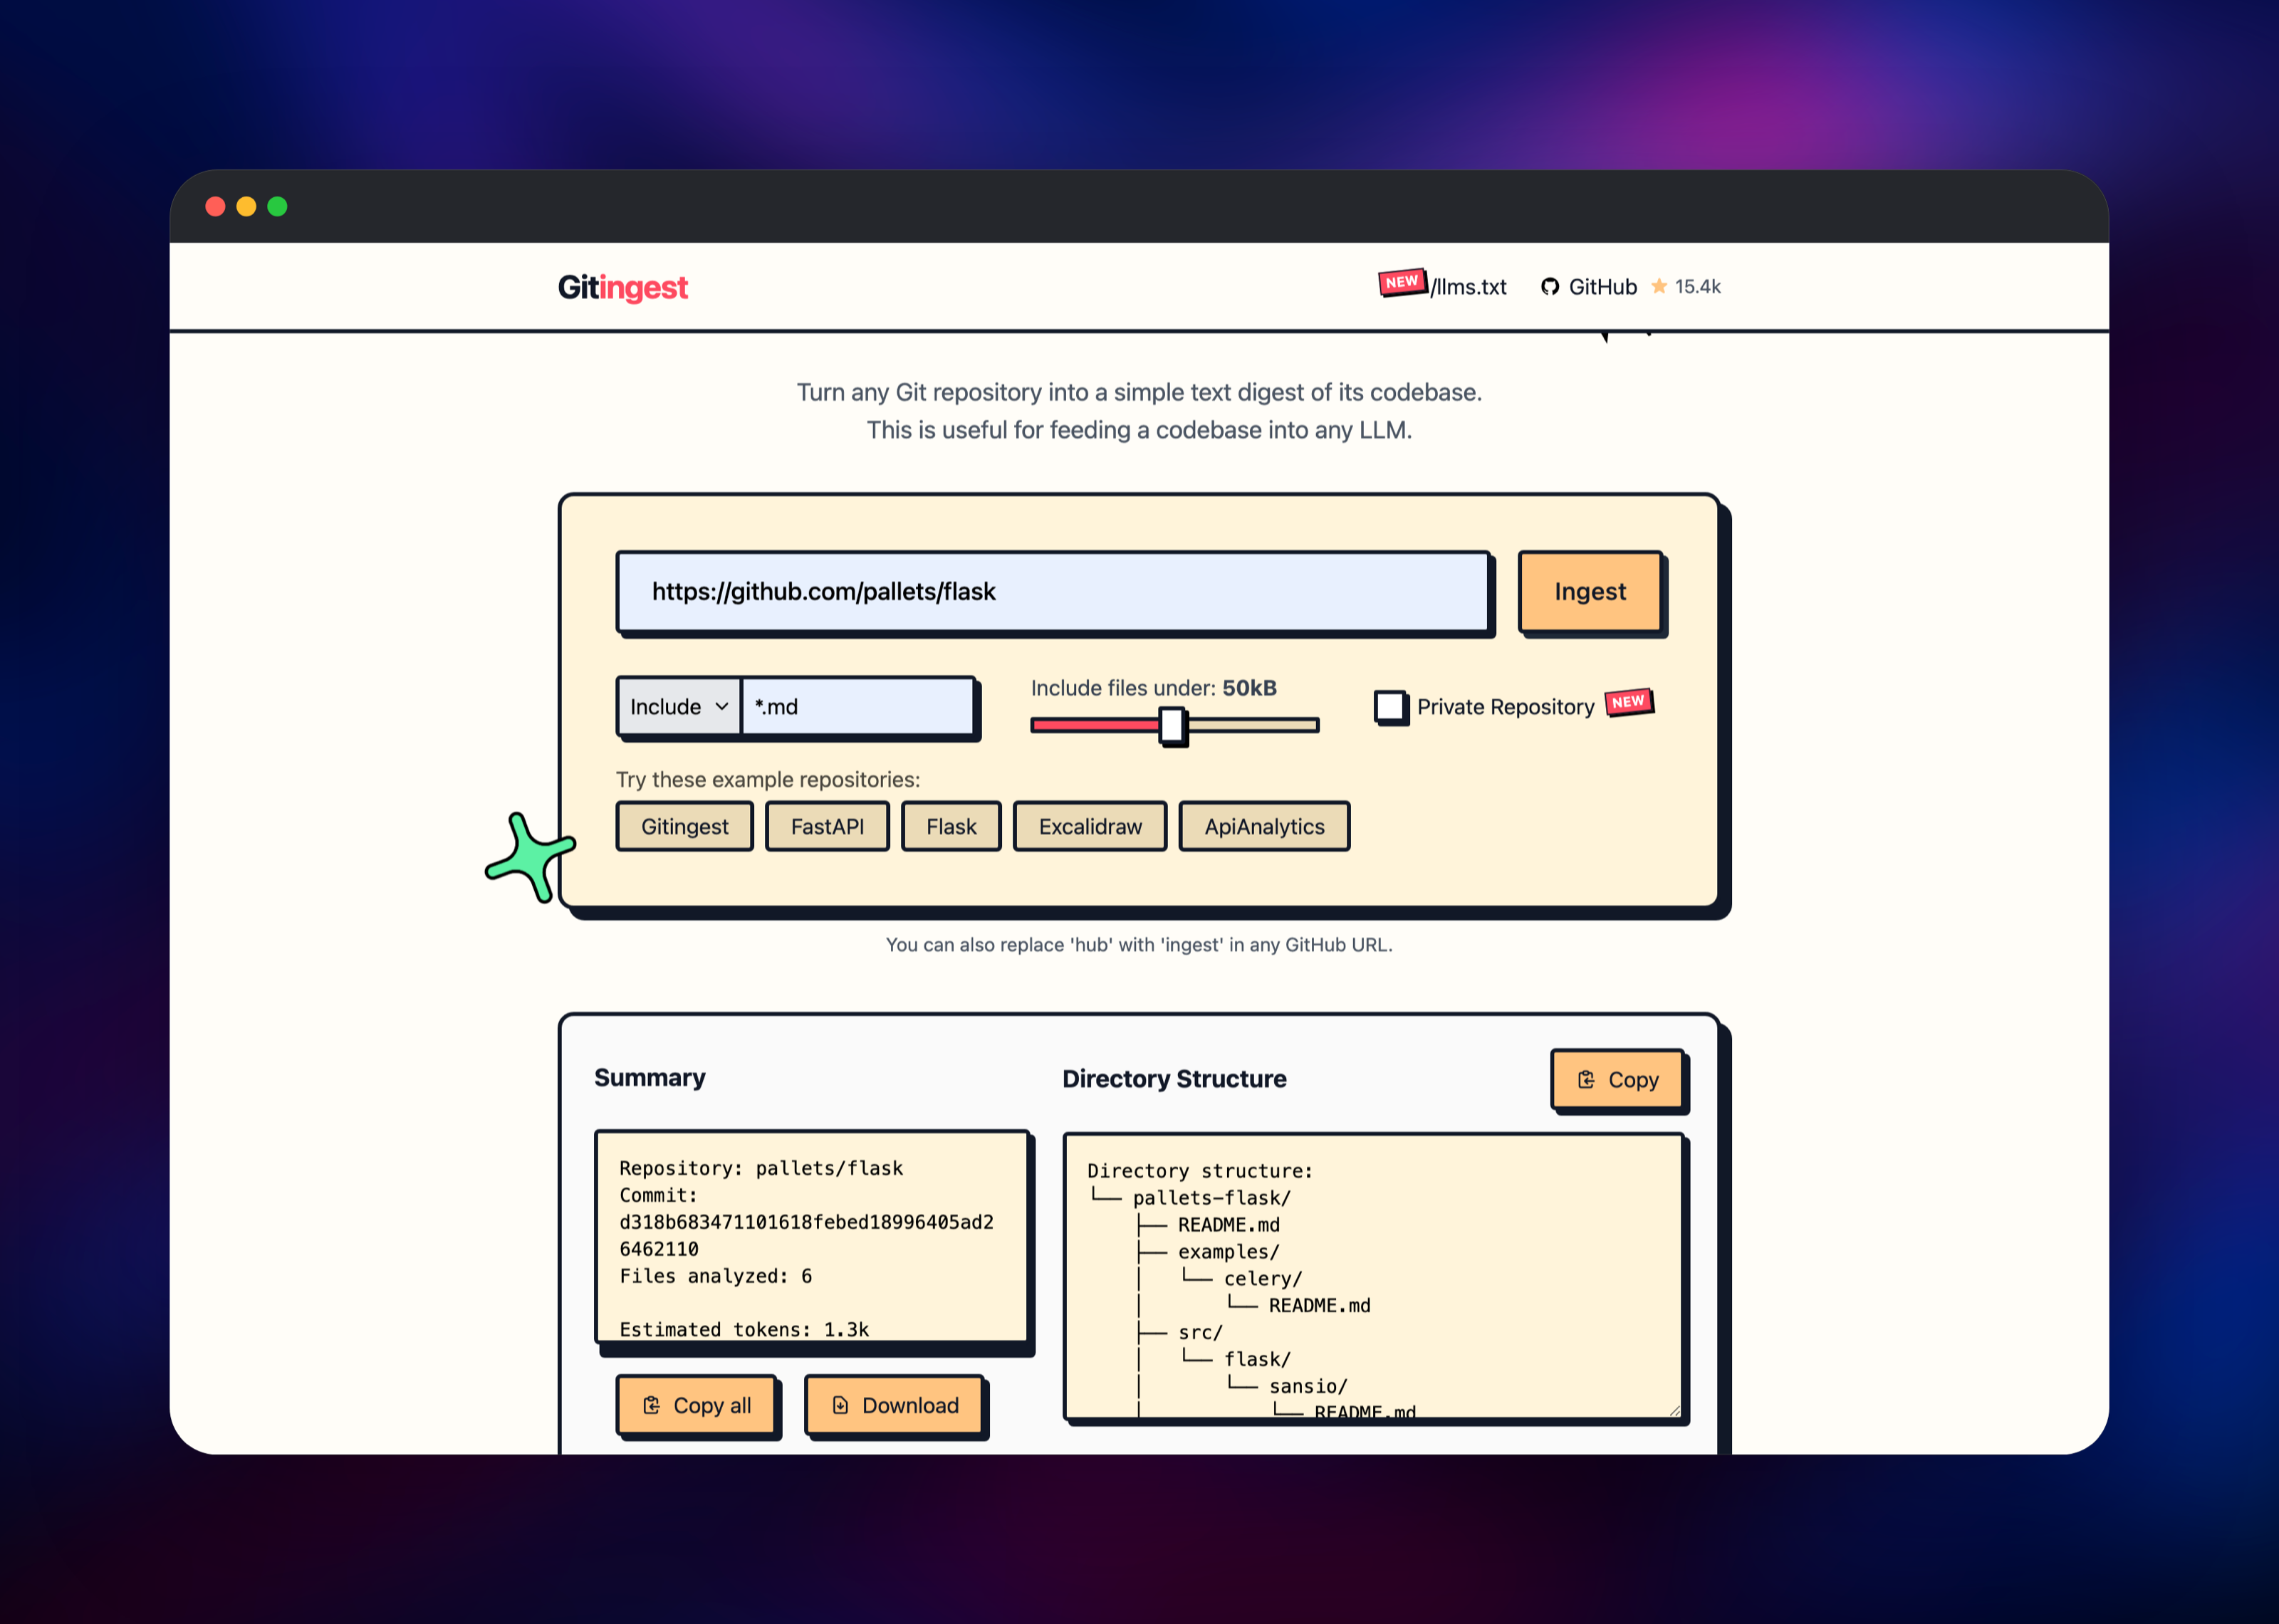Select the Excalidraw example repository
Image resolution: width=2279 pixels, height=1624 pixels.
1090,827
